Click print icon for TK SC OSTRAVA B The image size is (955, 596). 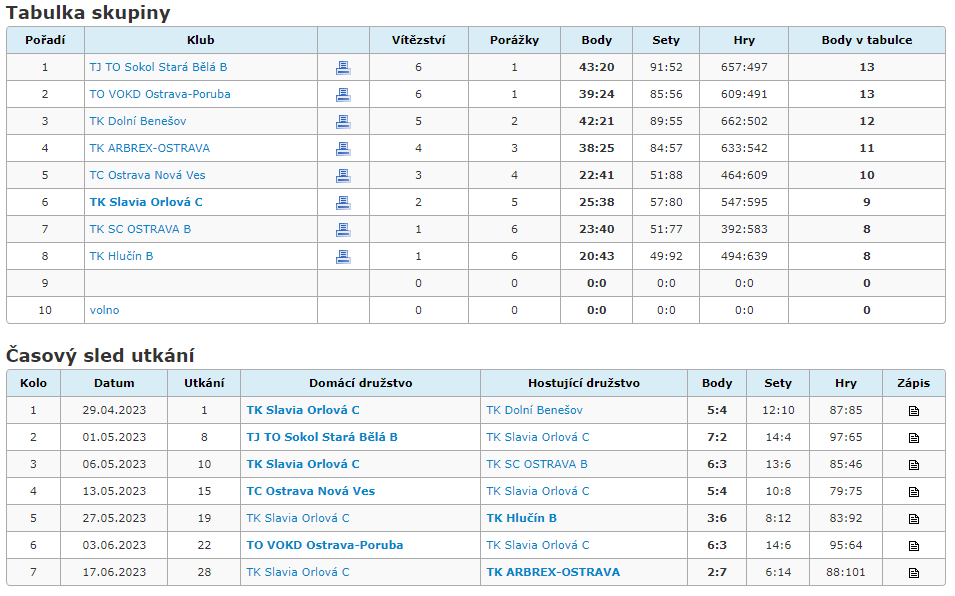(343, 230)
